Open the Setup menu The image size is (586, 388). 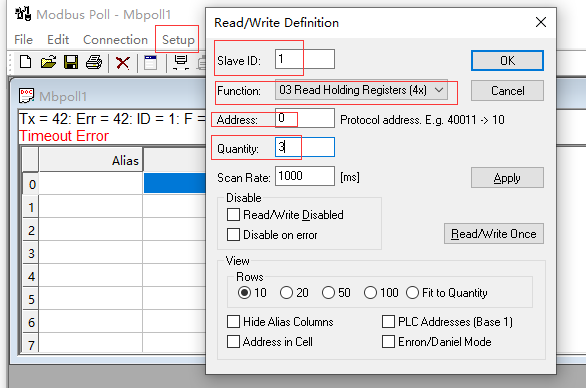(x=178, y=39)
